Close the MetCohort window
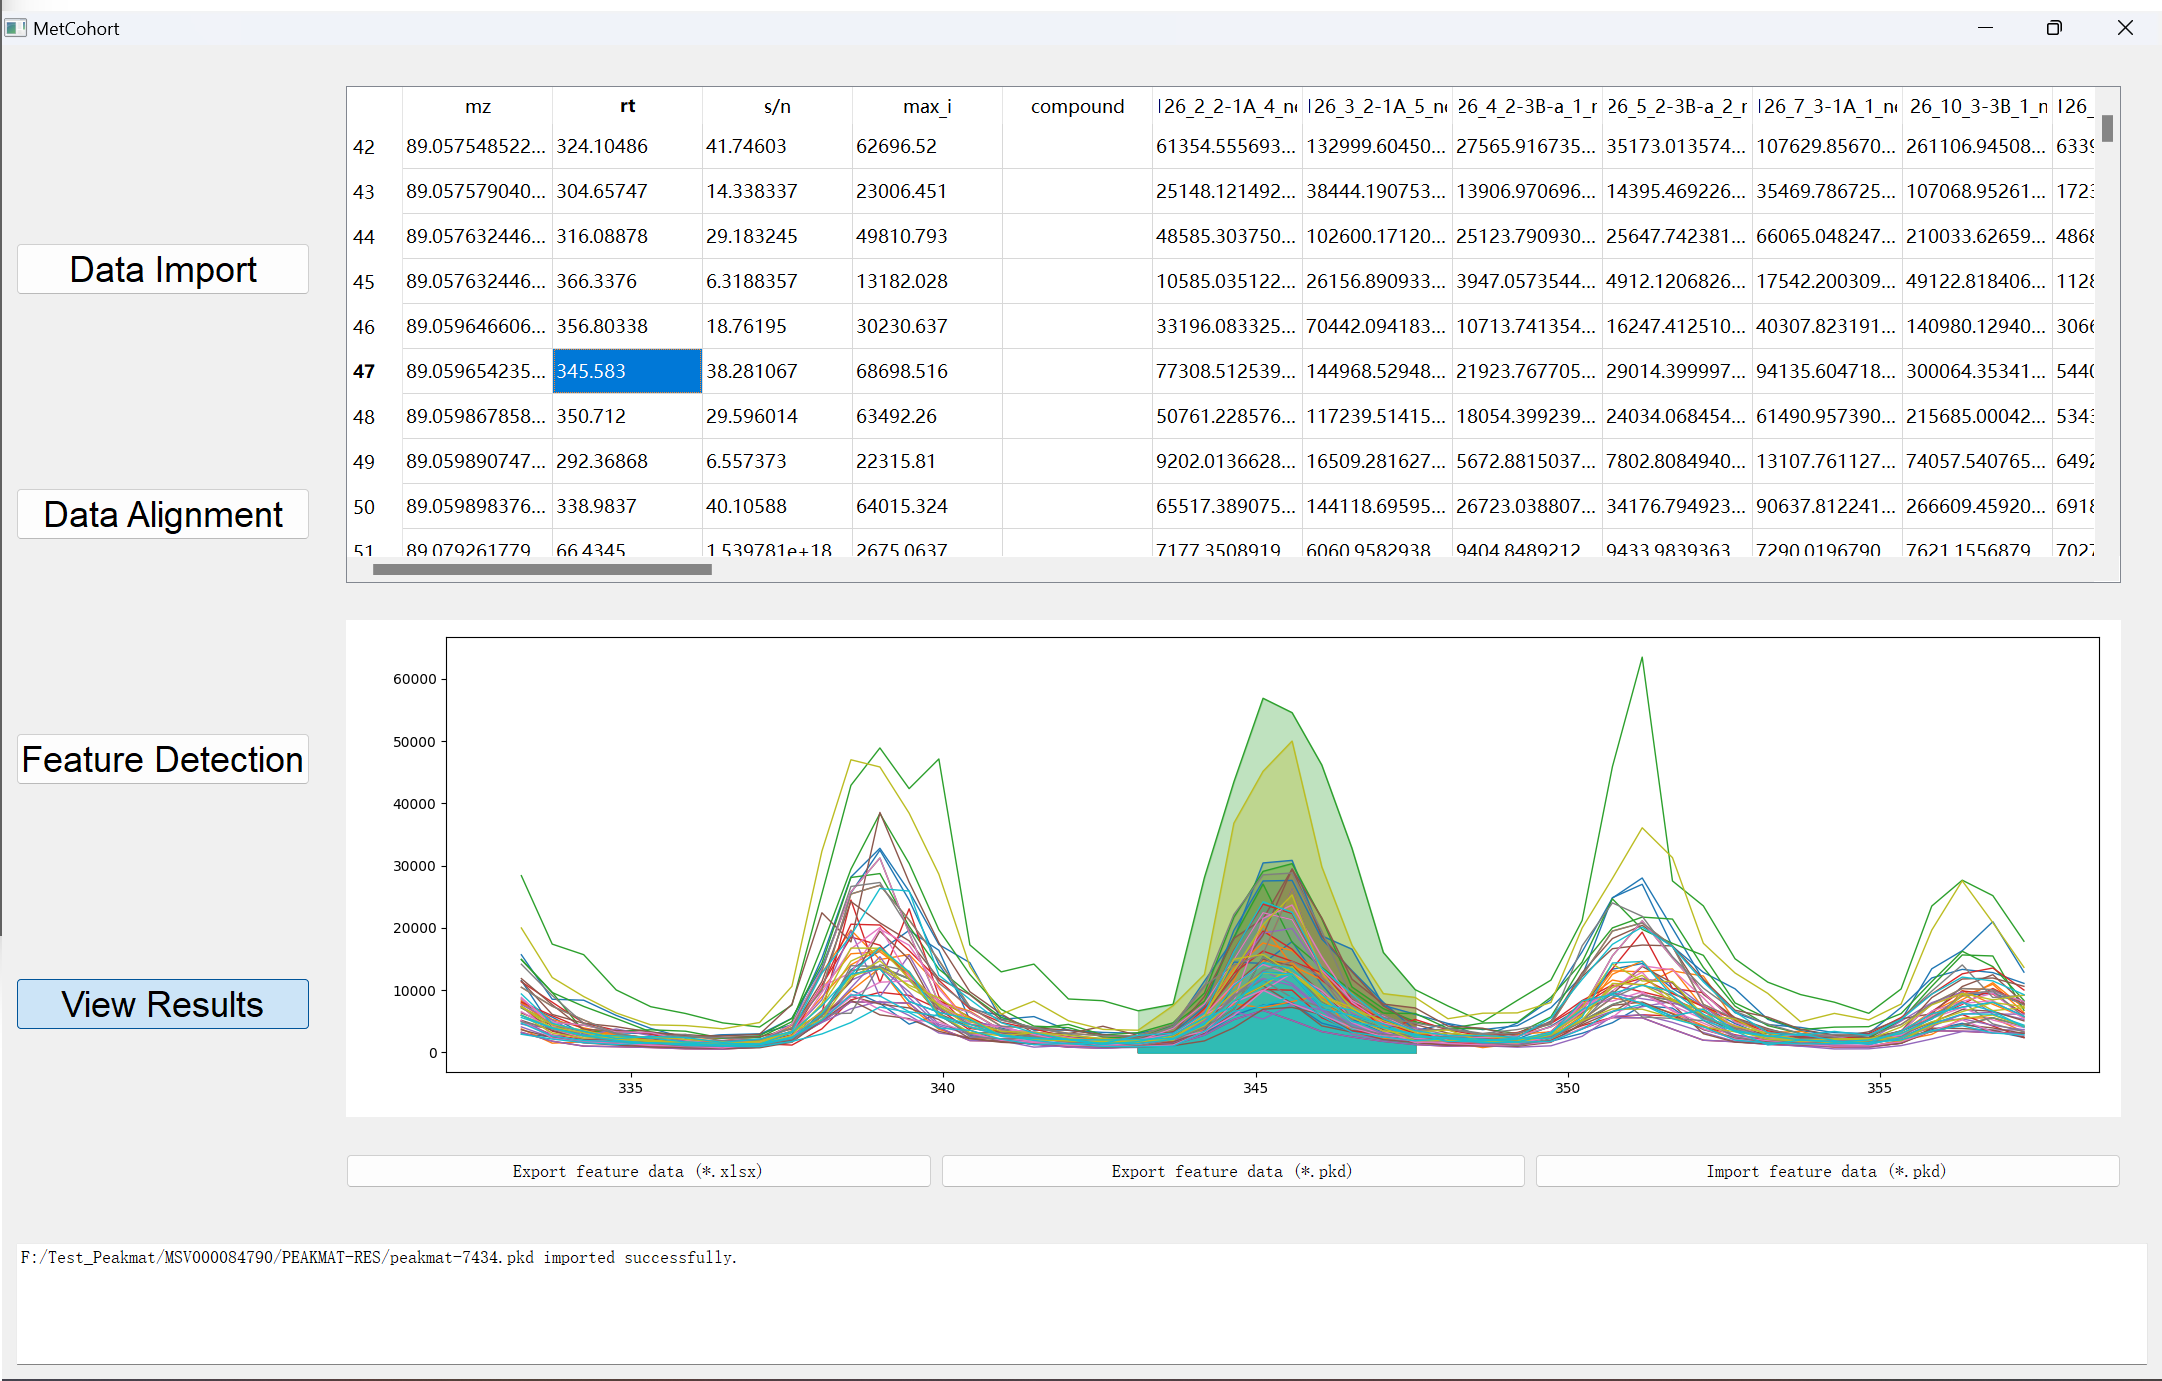The height and width of the screenshot is (1381, 2162). tap(2125, 28)
